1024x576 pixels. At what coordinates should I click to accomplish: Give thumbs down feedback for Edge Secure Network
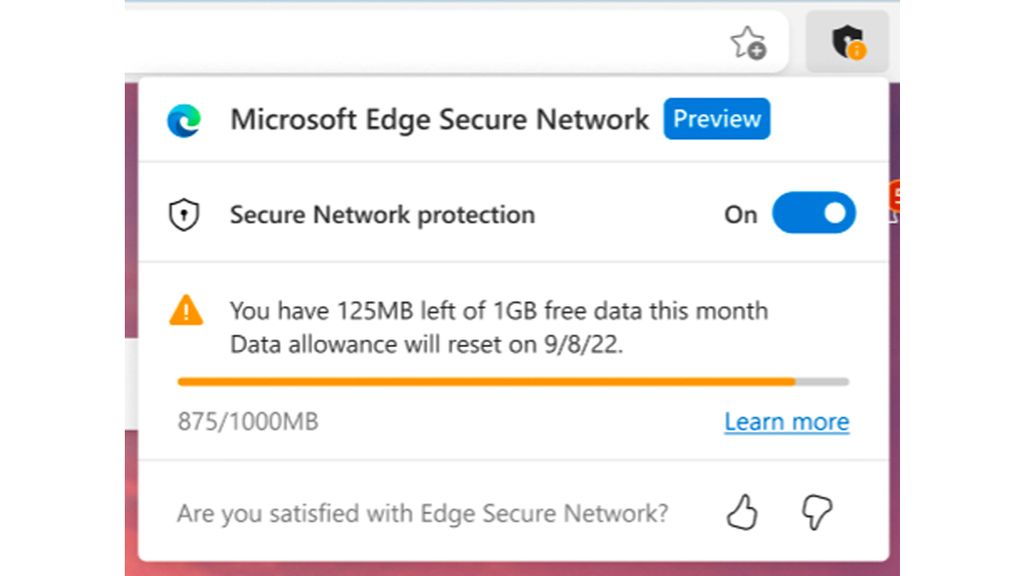coord(818,512)
